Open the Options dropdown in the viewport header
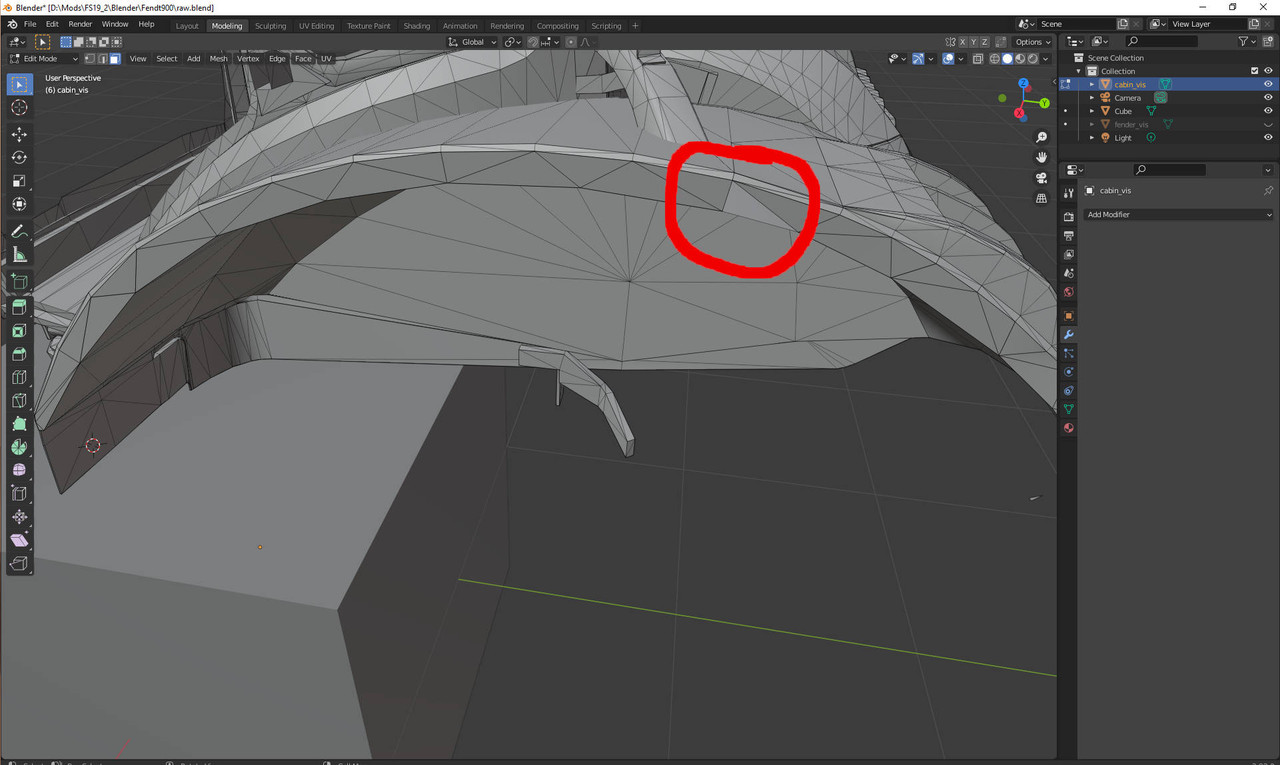 (x=1030, y=41)
